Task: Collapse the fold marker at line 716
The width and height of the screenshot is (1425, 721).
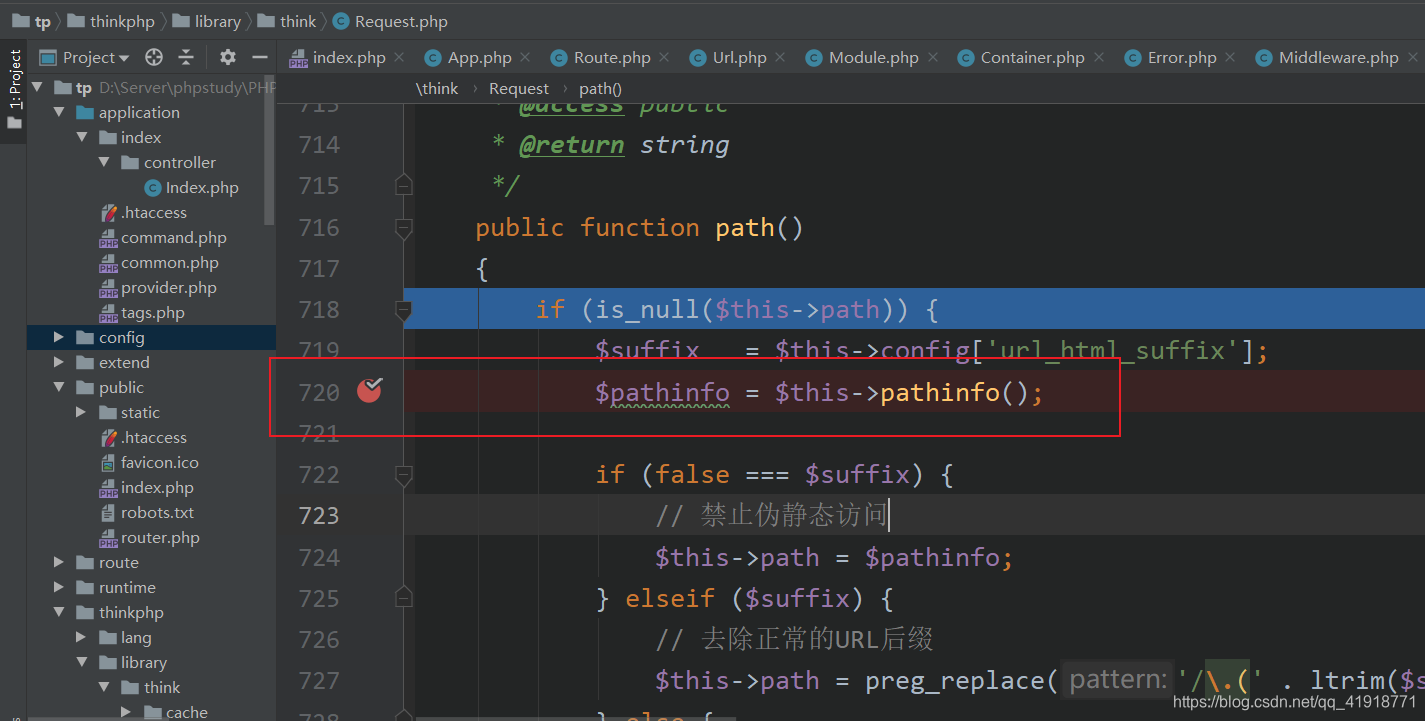Action: tap(403, 228)
